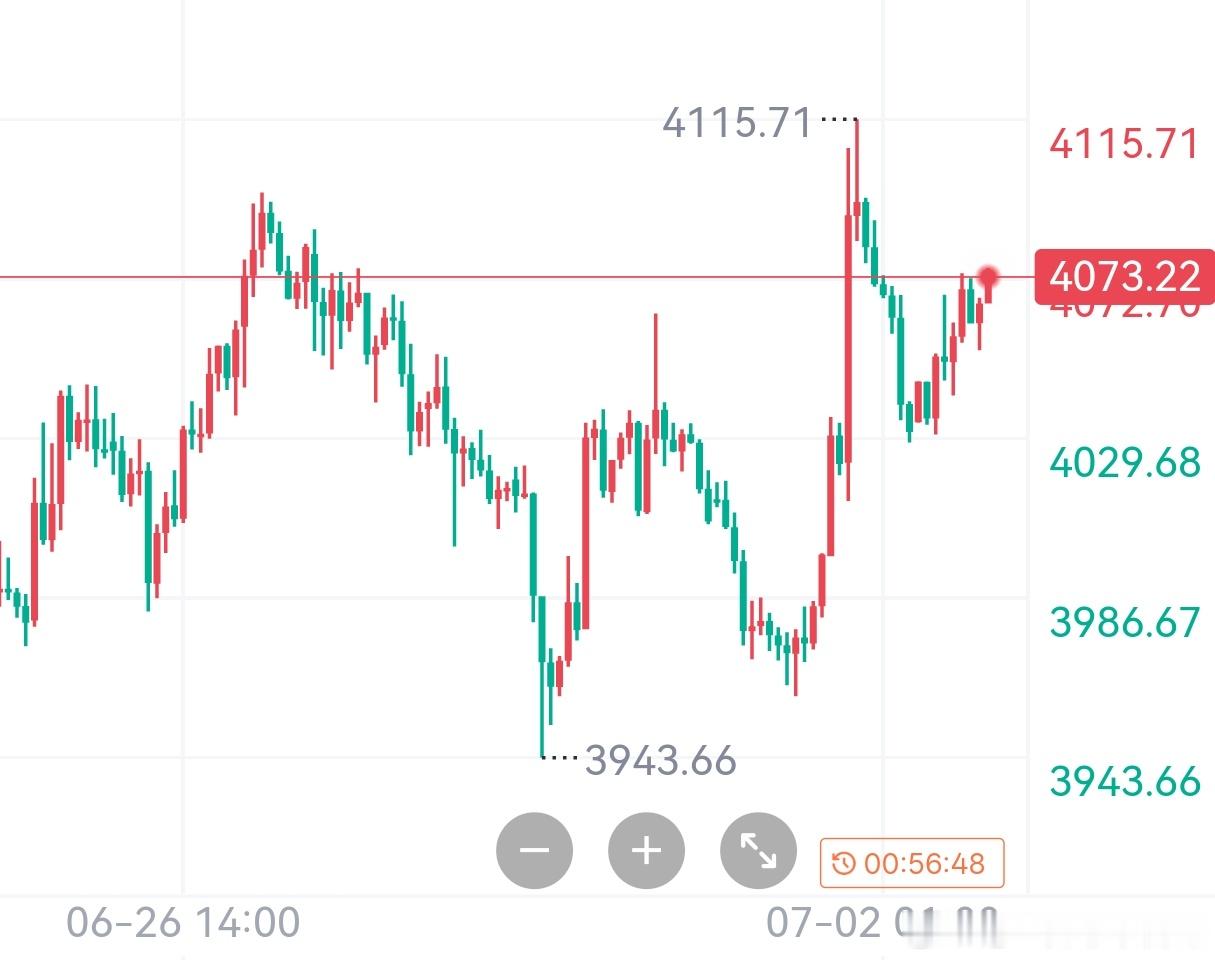The height and width of the screenshot is (960, 1215).
Task: Click the red 4115.71 label on the price axis
Action: (x=1124, y=144)
